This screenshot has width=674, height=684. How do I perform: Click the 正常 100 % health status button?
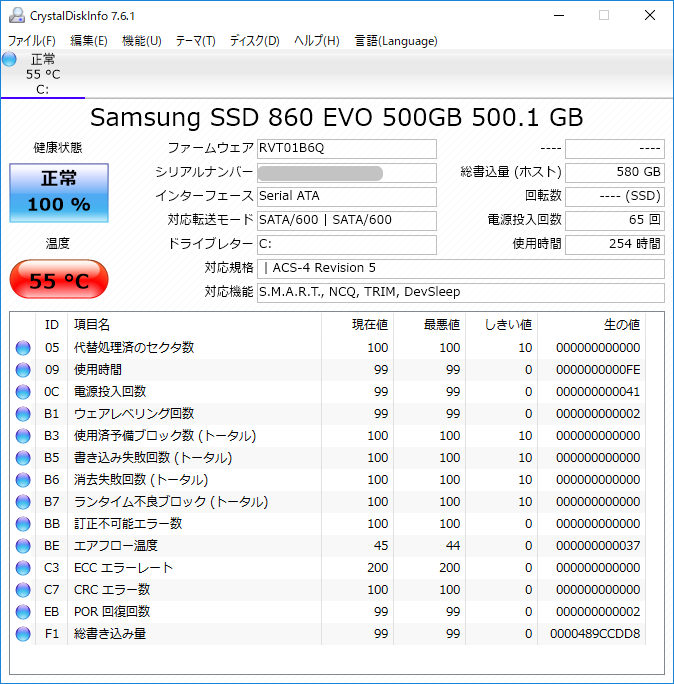coord(59,193)
